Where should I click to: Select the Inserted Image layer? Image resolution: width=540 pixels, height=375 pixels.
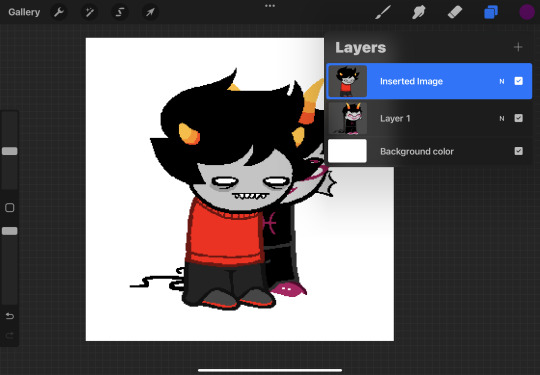click(429, 81)
